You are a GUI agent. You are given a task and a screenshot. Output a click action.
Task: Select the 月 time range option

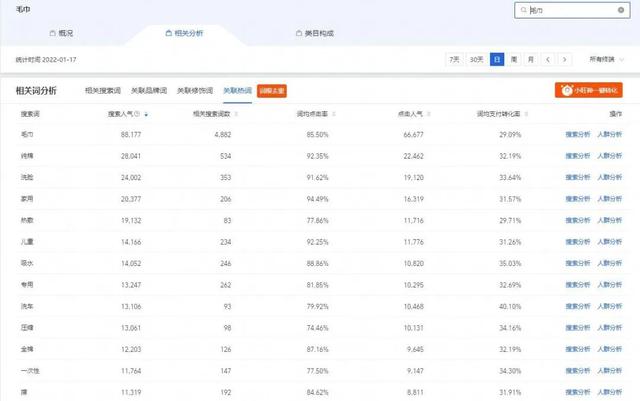(530, 60)
